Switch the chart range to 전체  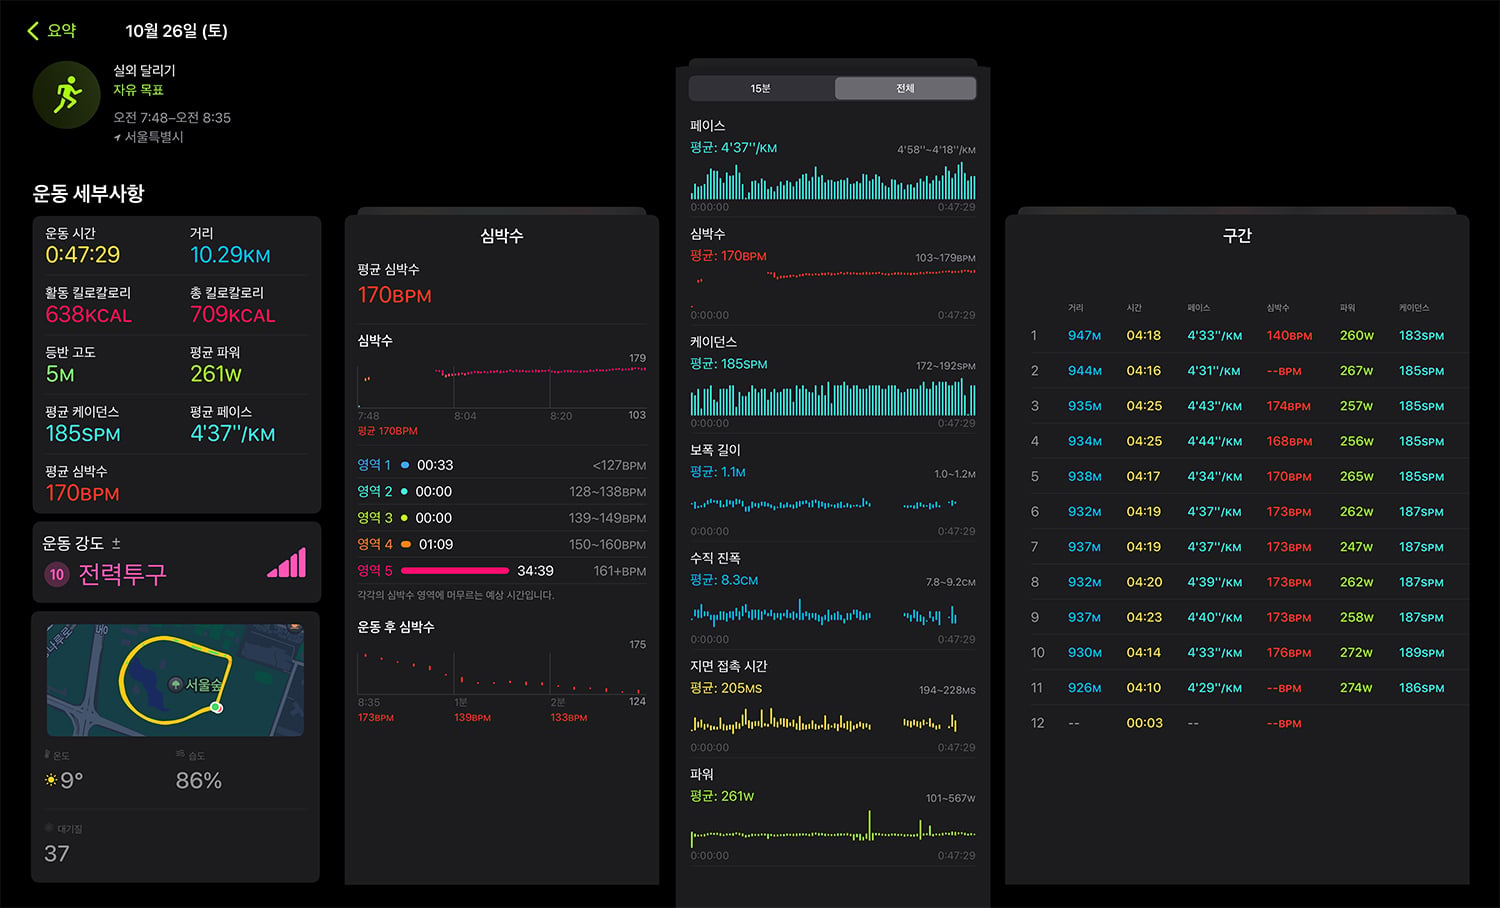click(x=905, y=88)
